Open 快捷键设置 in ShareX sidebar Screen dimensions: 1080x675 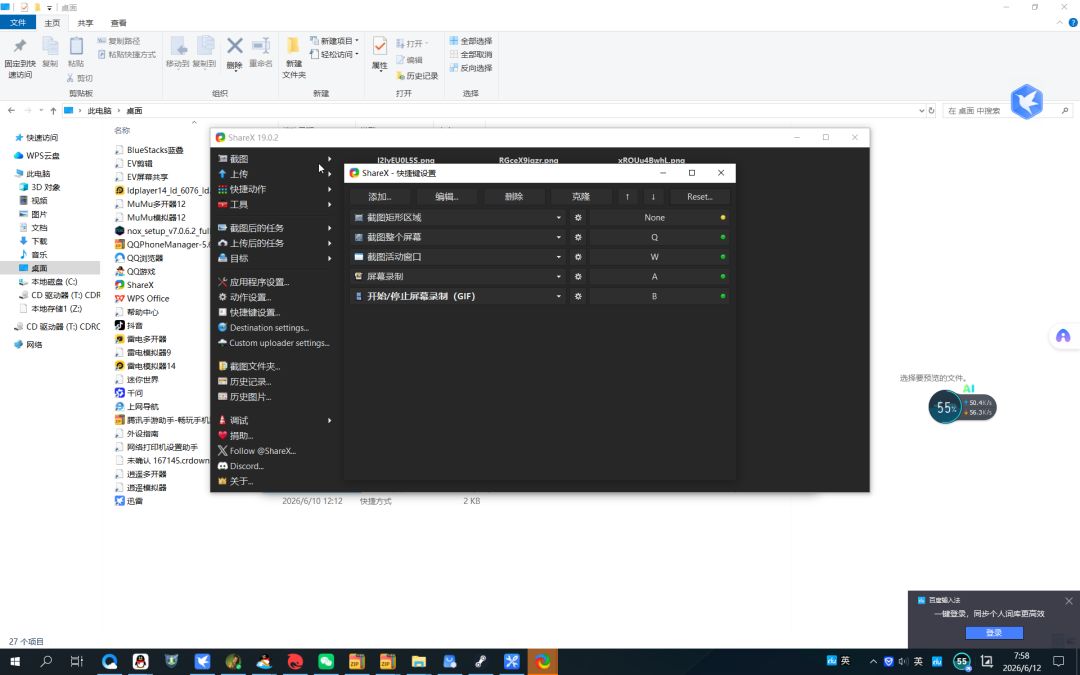[x=249, y=312]
